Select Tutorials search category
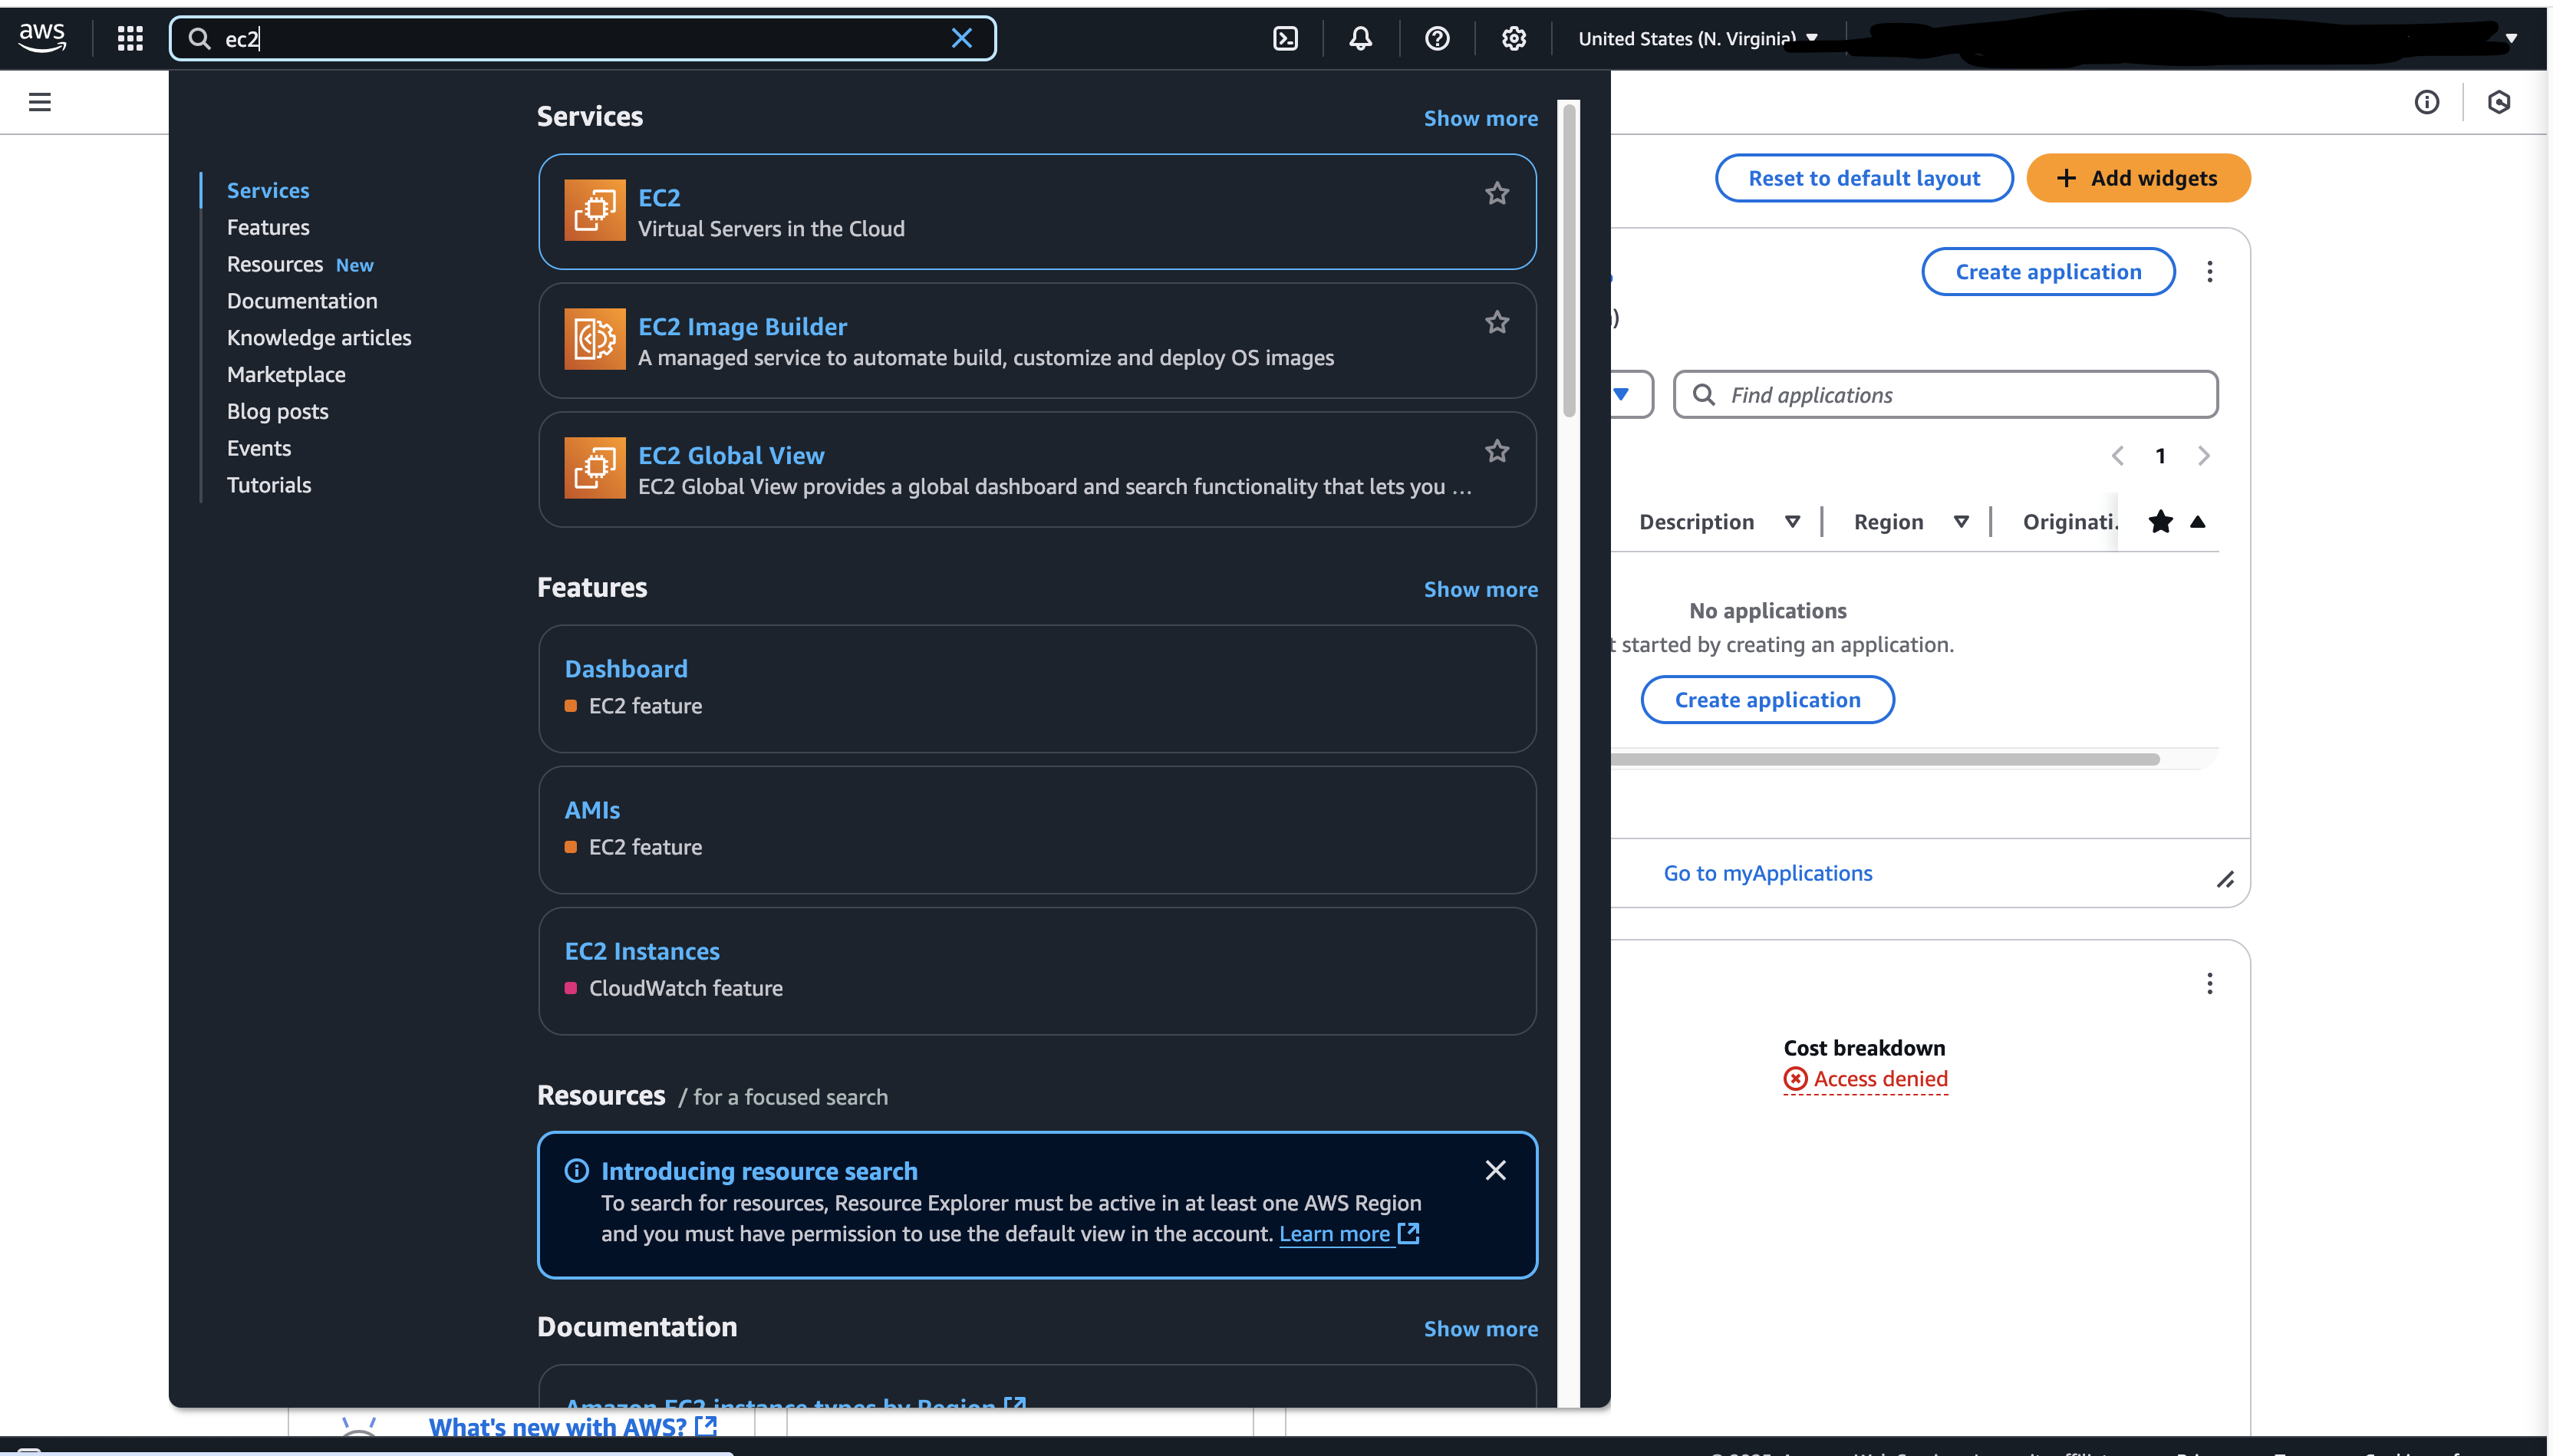This screenshot has height=1456, width=2553. [x=268, y=485]
